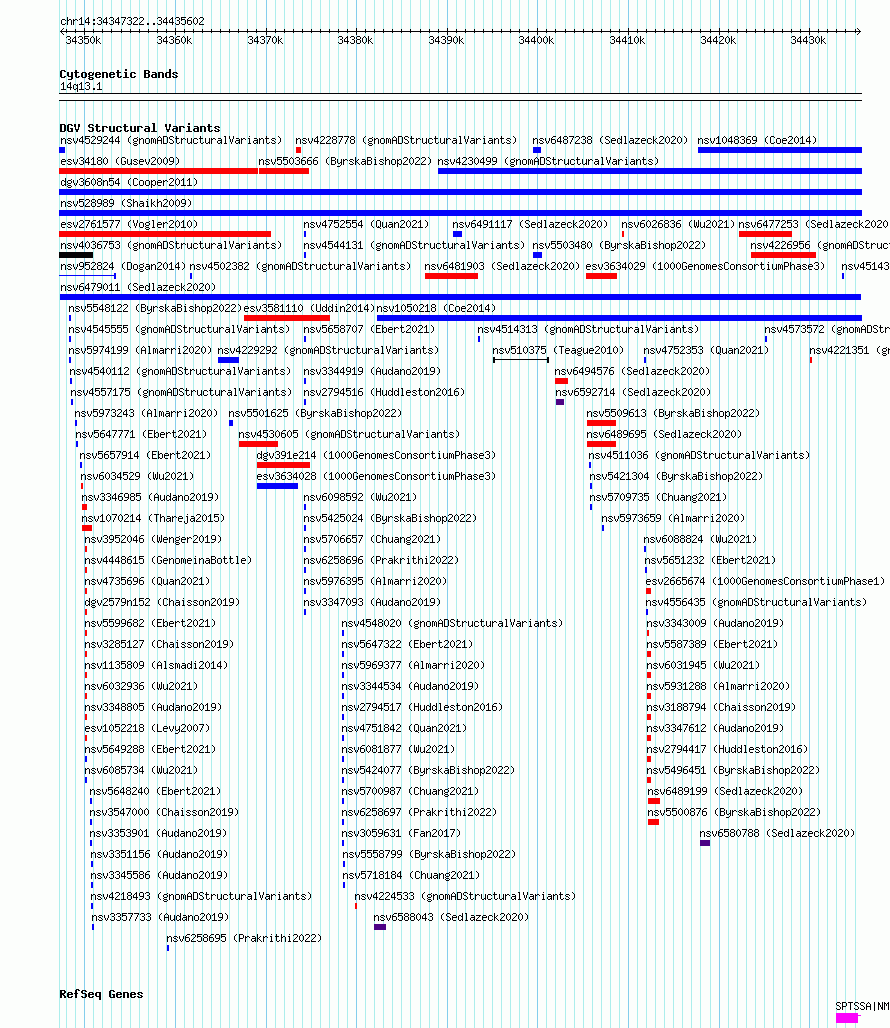This screenshot has height=1028, width=890.
Task: Click the Cytogenetic Bands track title
Action: [x=119, y=74]
